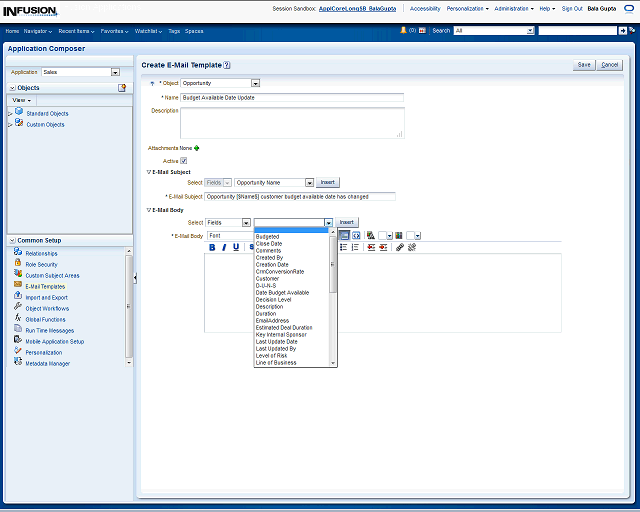Screen dimensions: 640x512
Task: Open the Object dropdown showing Opportunity
Action: point(255,83)
